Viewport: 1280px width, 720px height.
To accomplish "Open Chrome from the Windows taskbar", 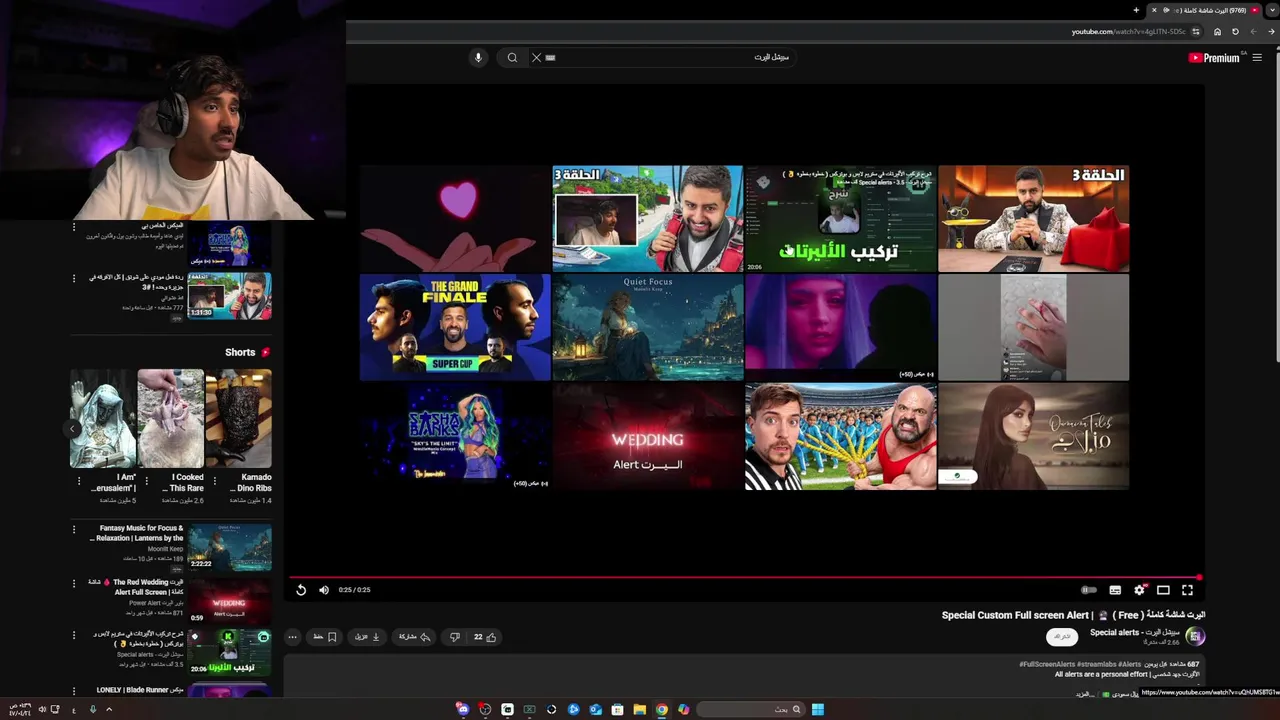I will 661,710.
